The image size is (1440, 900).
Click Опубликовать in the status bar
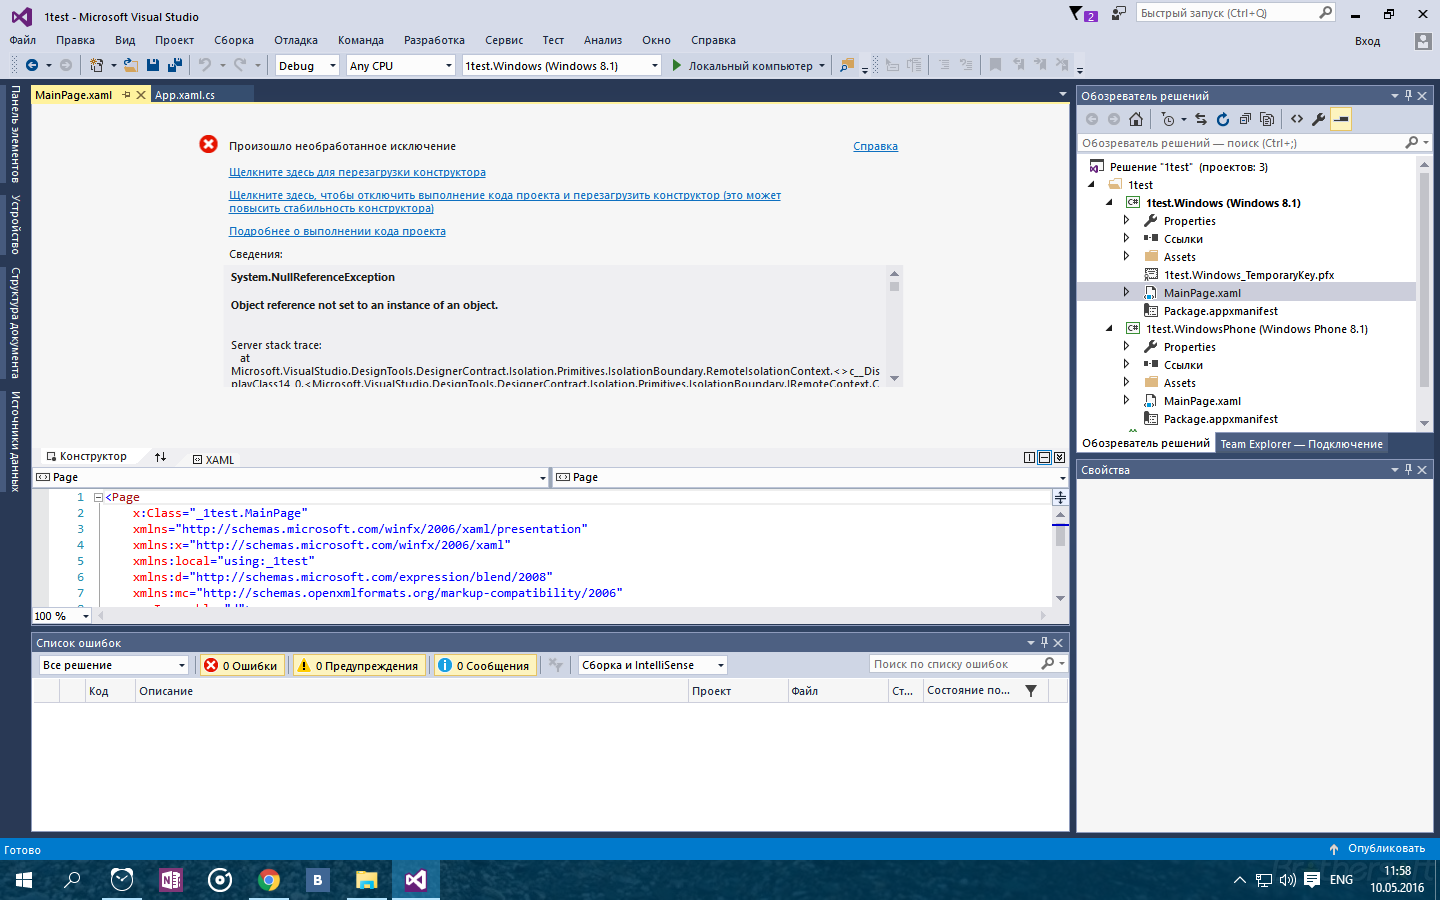[x=1377, y=848]
